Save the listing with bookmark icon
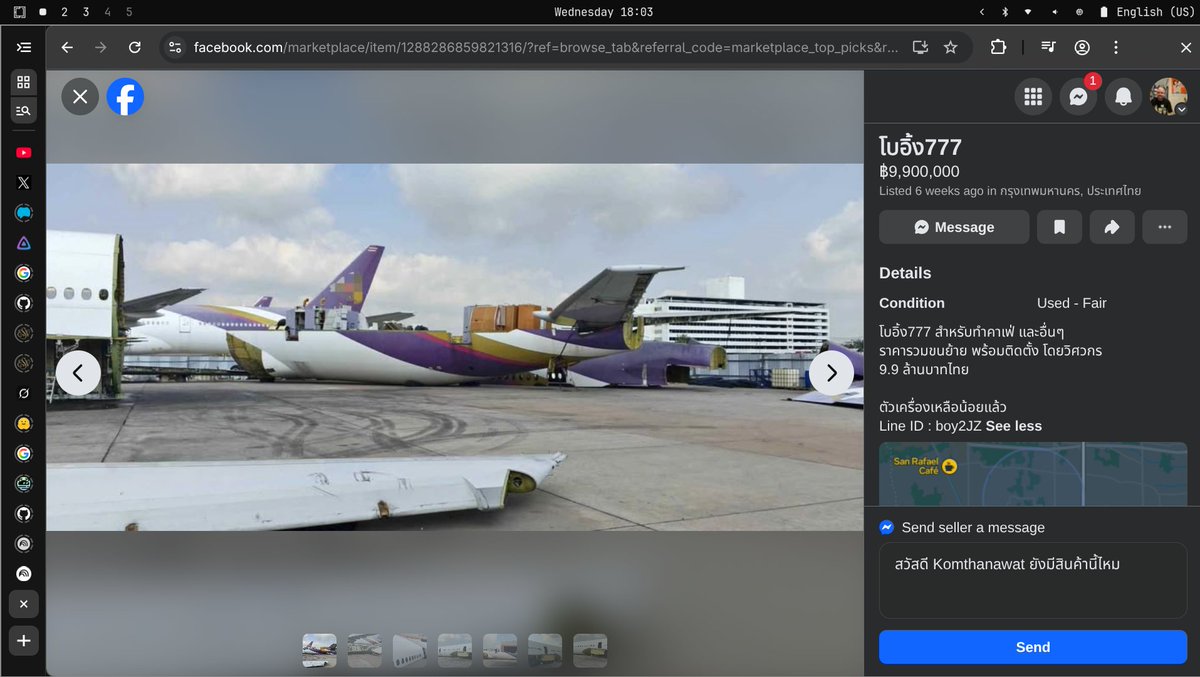The image size is (1200, 677). coord(1059,227)
